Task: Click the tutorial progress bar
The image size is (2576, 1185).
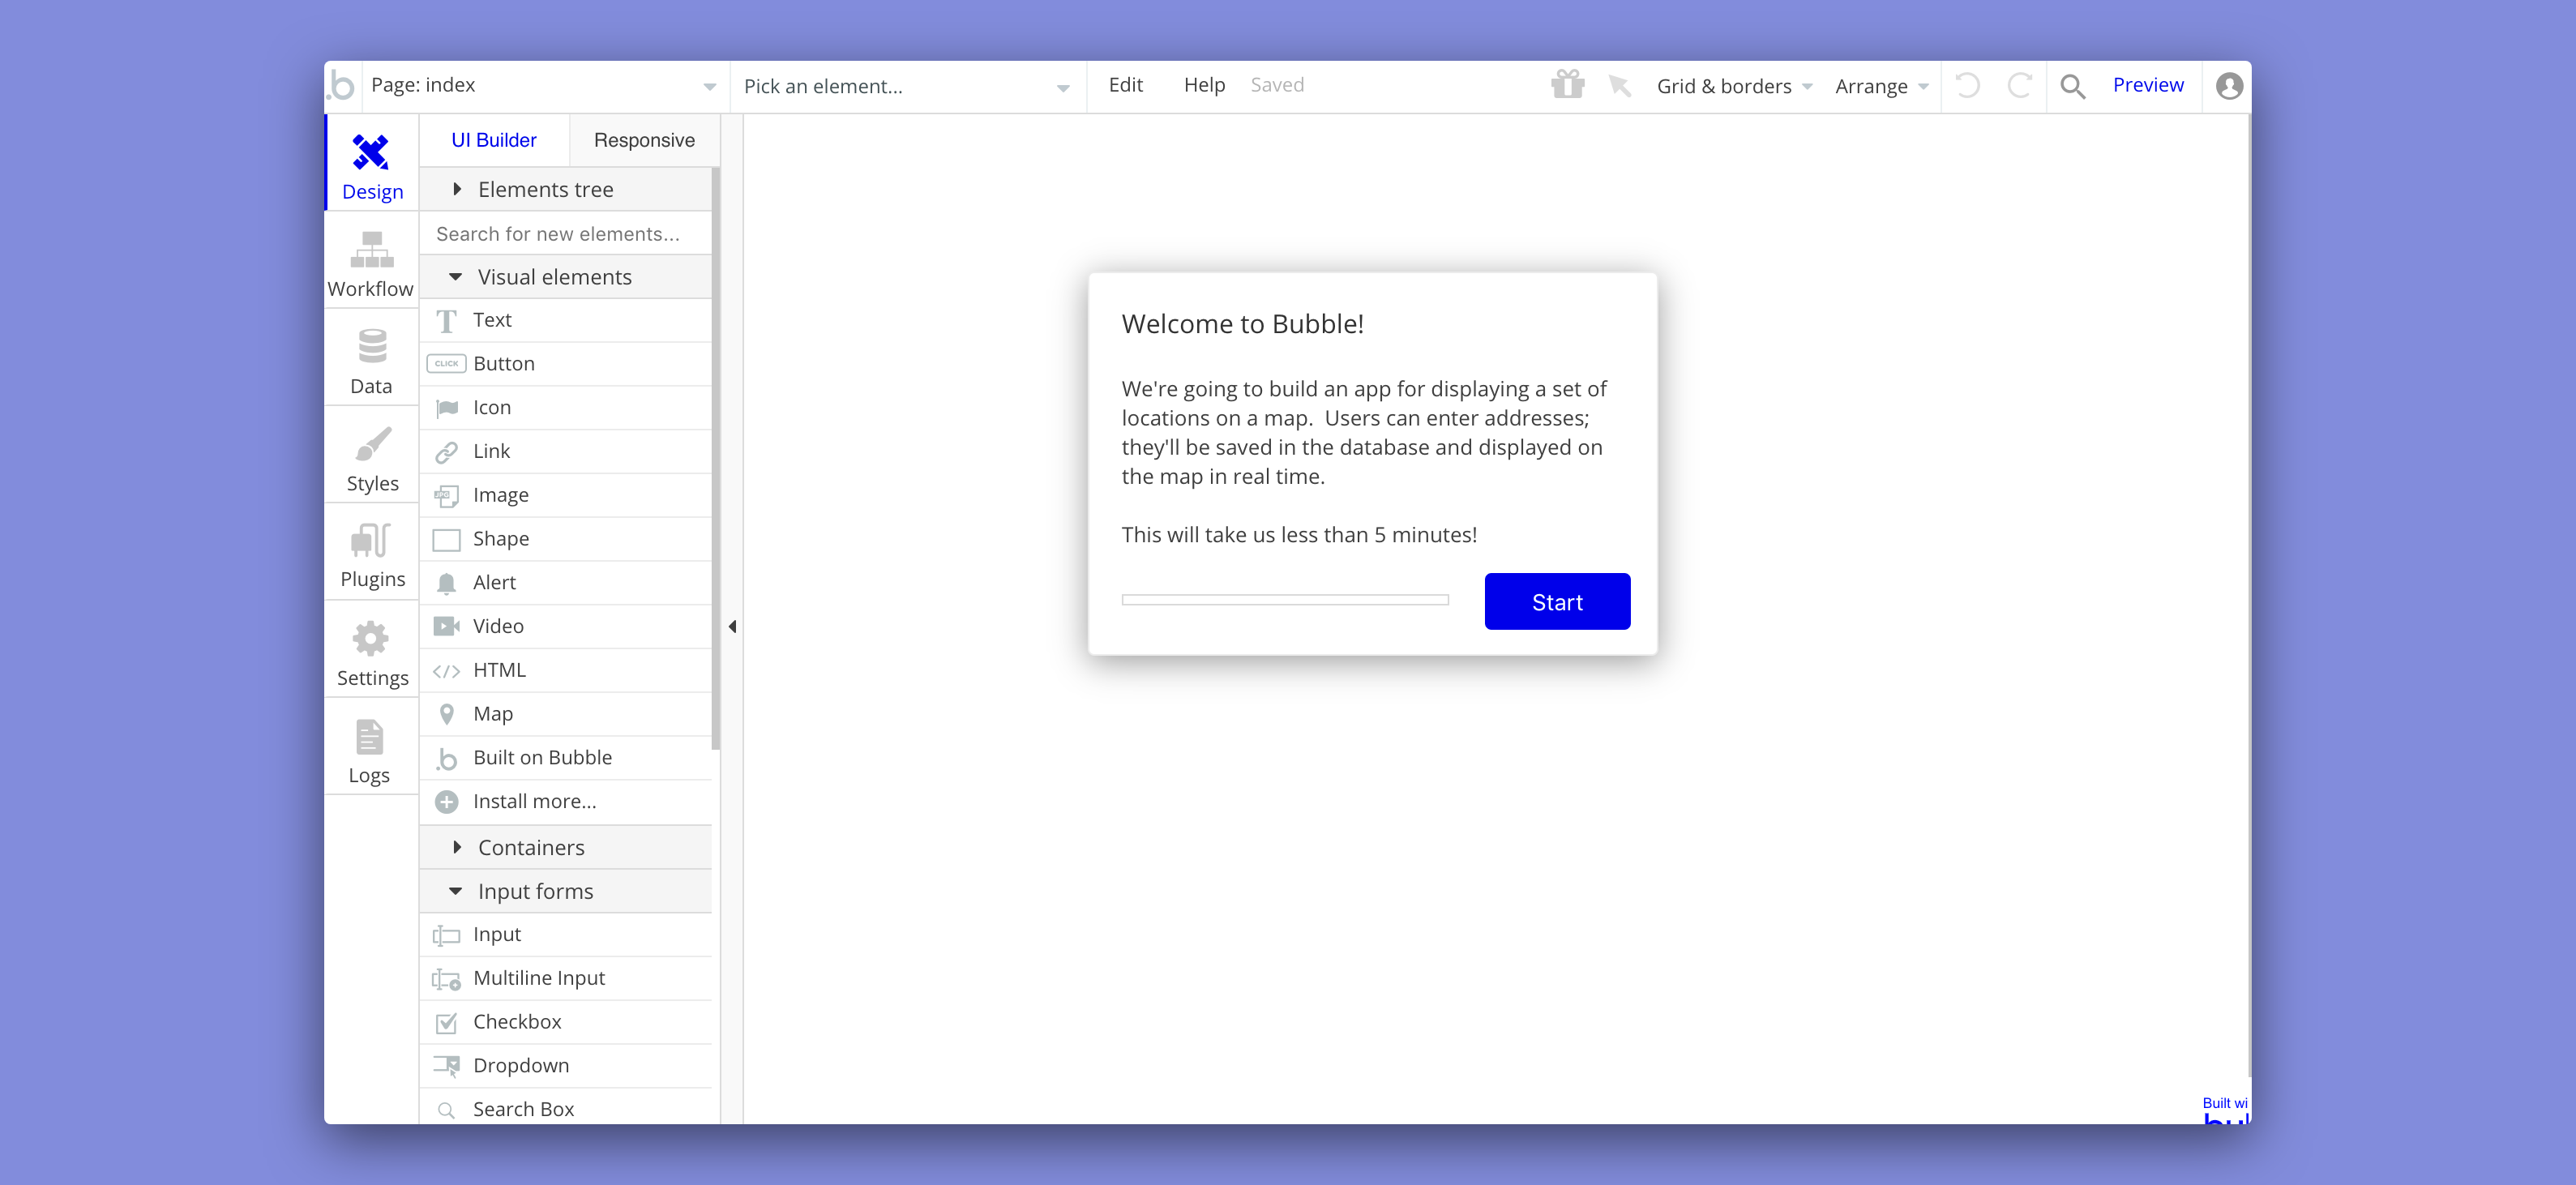Action: pyautogui.click(x=1285, y=600)
